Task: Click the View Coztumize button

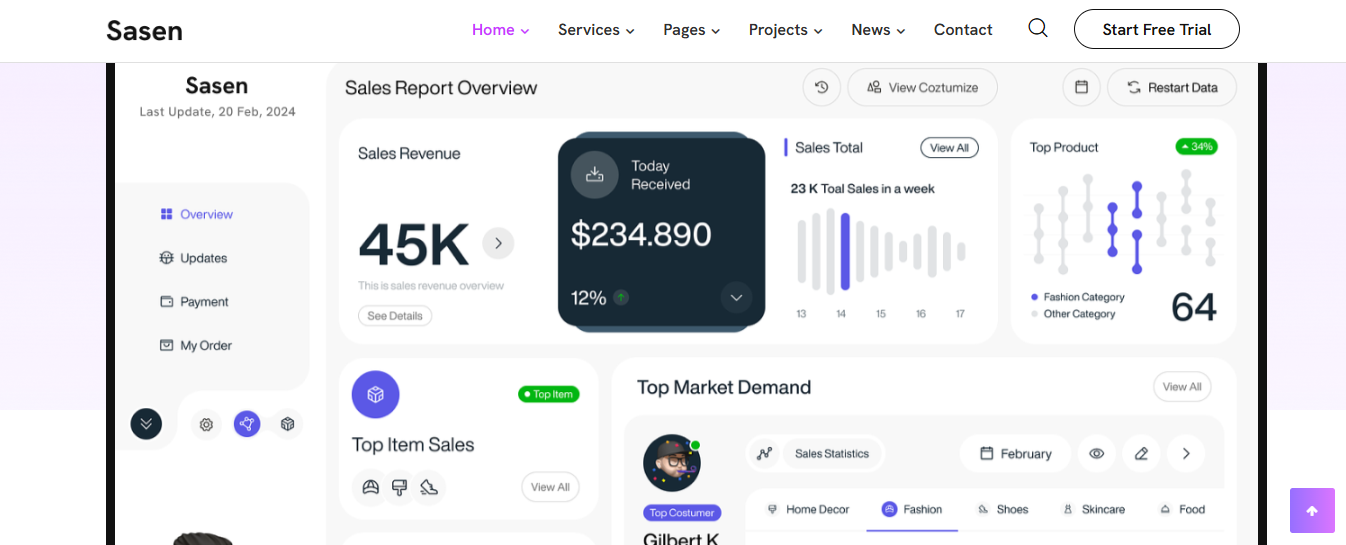Action: coord(922,87)
